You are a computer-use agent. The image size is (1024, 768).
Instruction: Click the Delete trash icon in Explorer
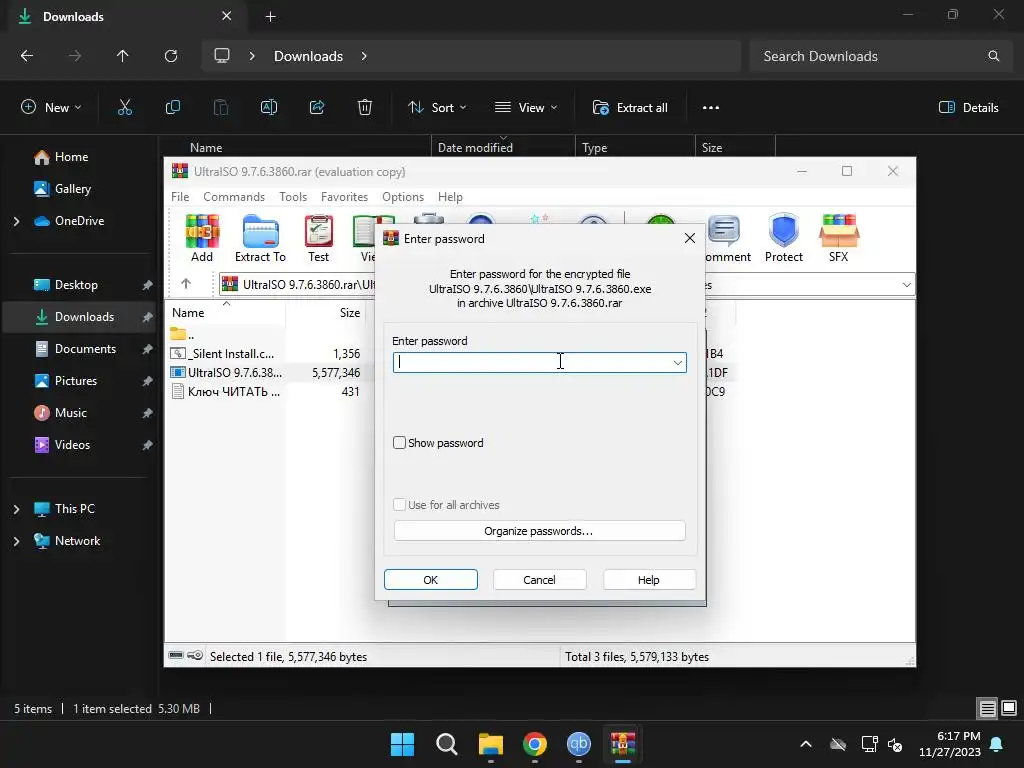pos(365,108)
